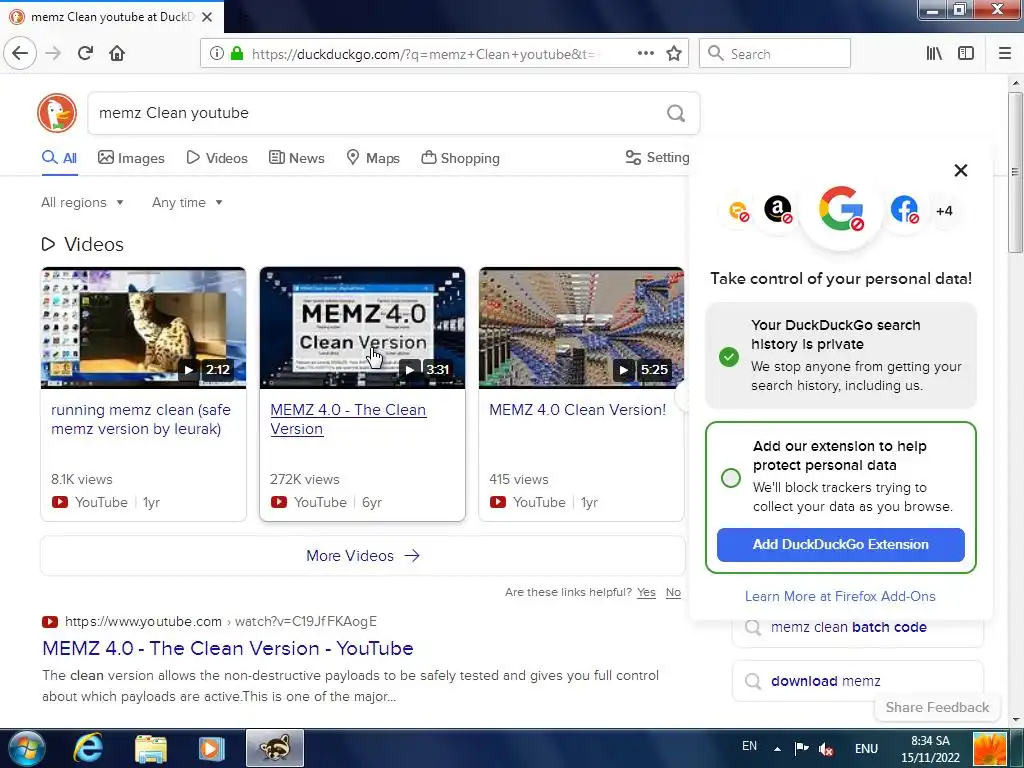
Task: Open Windows Explorer folder in taskbar
Action: pos(151,748)
